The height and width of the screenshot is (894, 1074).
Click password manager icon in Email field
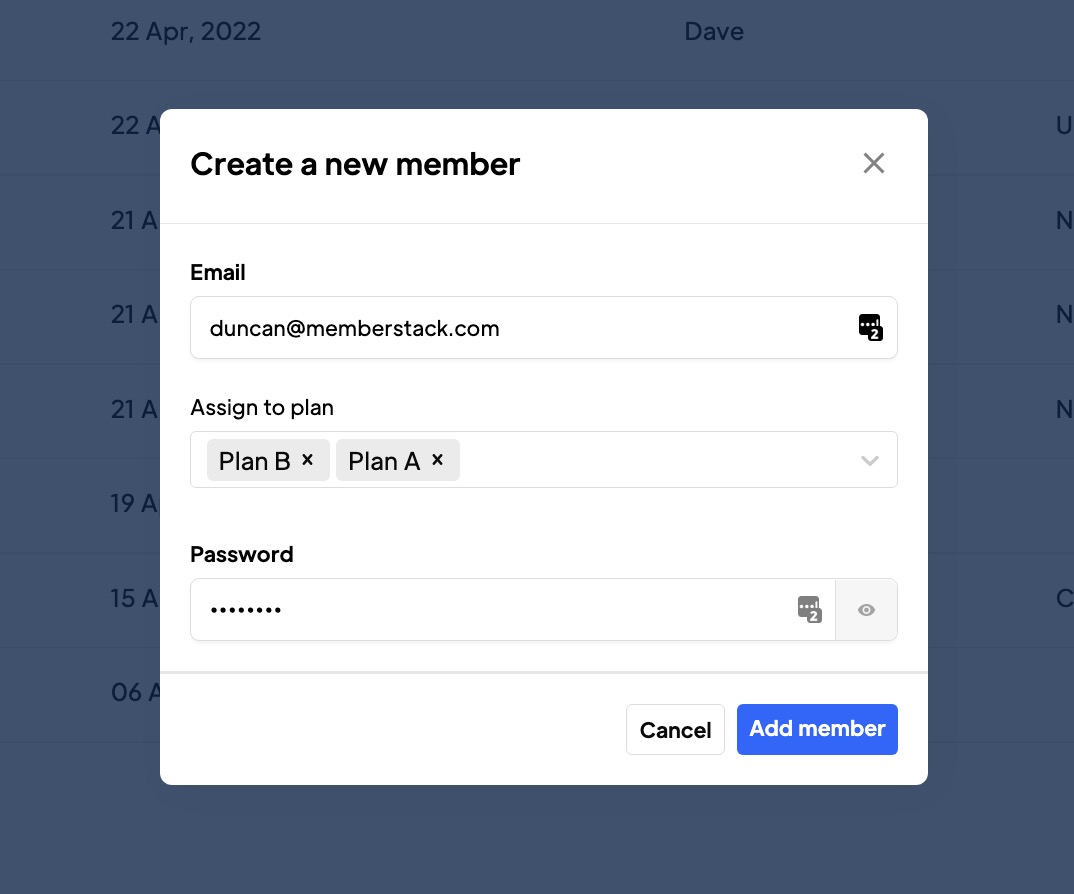tap(870, 327)
